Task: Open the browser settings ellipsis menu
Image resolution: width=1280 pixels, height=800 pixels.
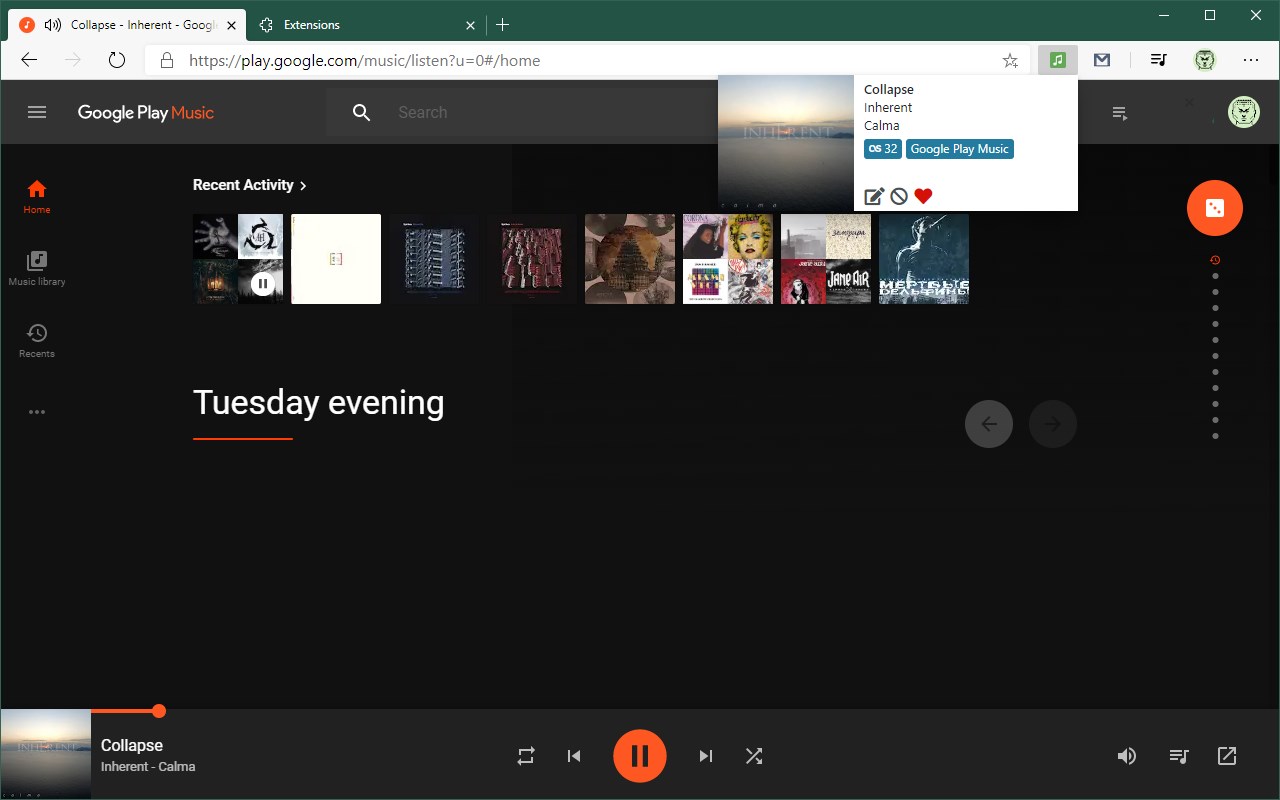Action: (1251, 60)
